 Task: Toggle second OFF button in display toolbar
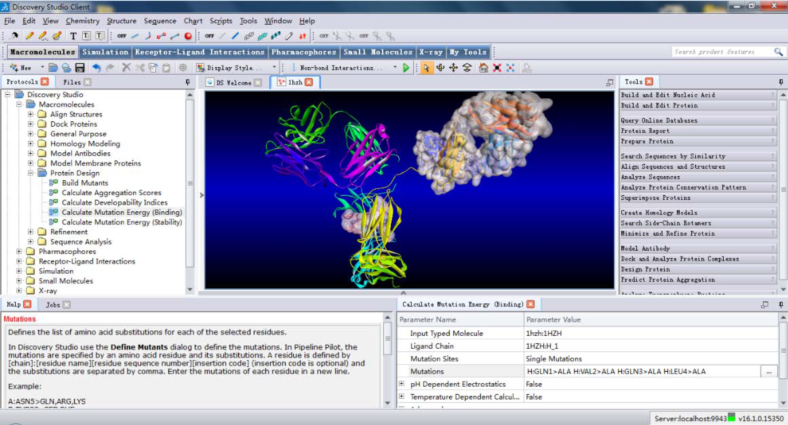click(x=210, y=36)
